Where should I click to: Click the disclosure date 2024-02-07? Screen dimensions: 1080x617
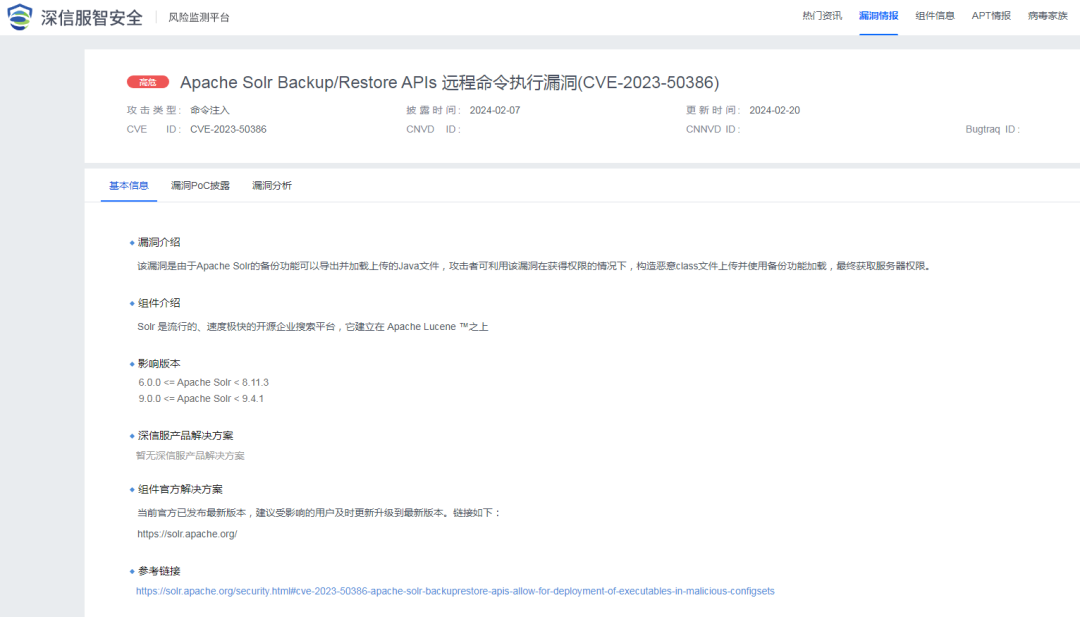tap(495, 110)
